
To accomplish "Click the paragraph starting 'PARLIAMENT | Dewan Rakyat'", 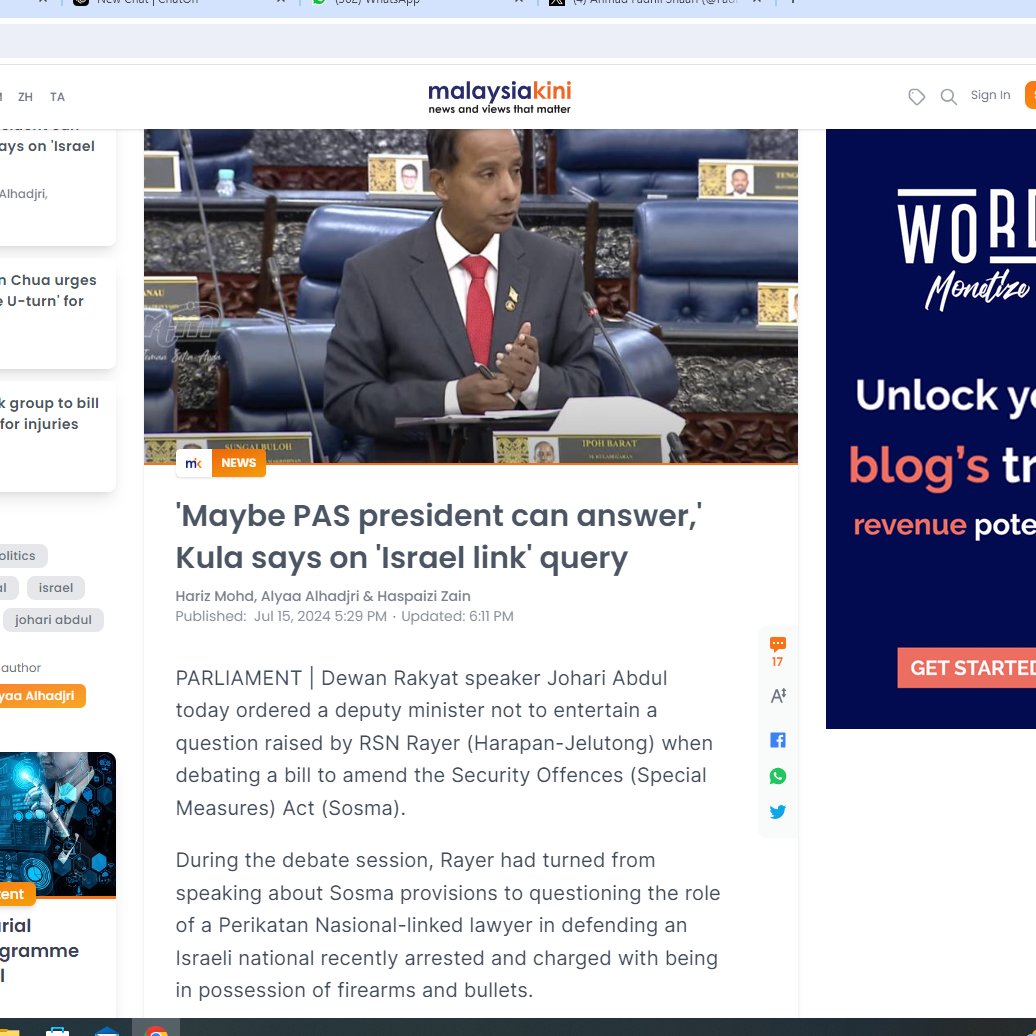I will point(444,743).
